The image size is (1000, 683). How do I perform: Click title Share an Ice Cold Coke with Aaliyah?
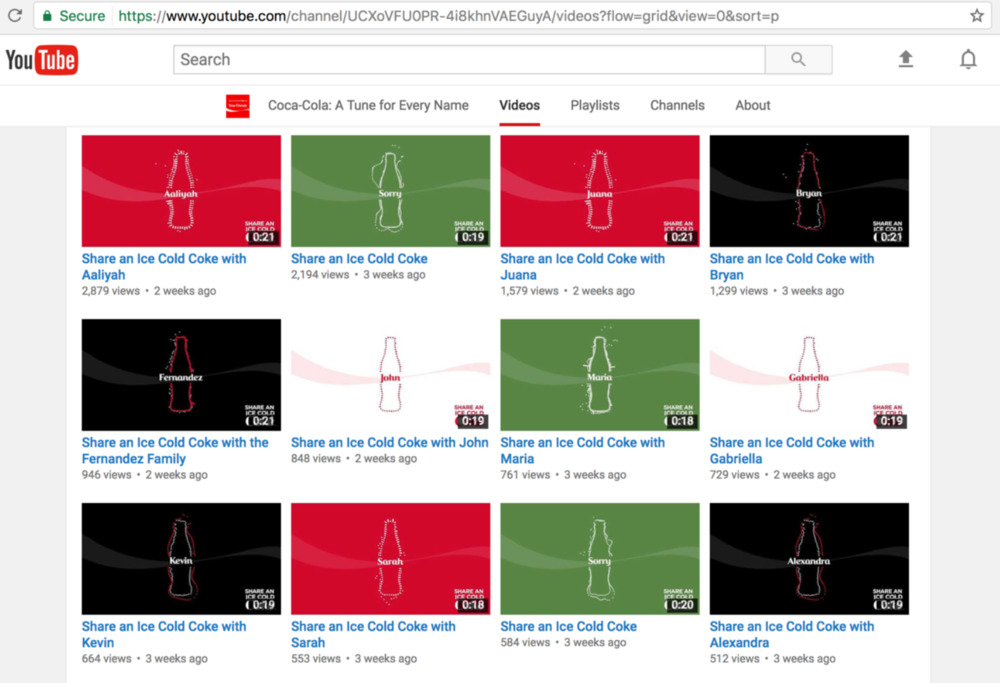pos(164,267)
